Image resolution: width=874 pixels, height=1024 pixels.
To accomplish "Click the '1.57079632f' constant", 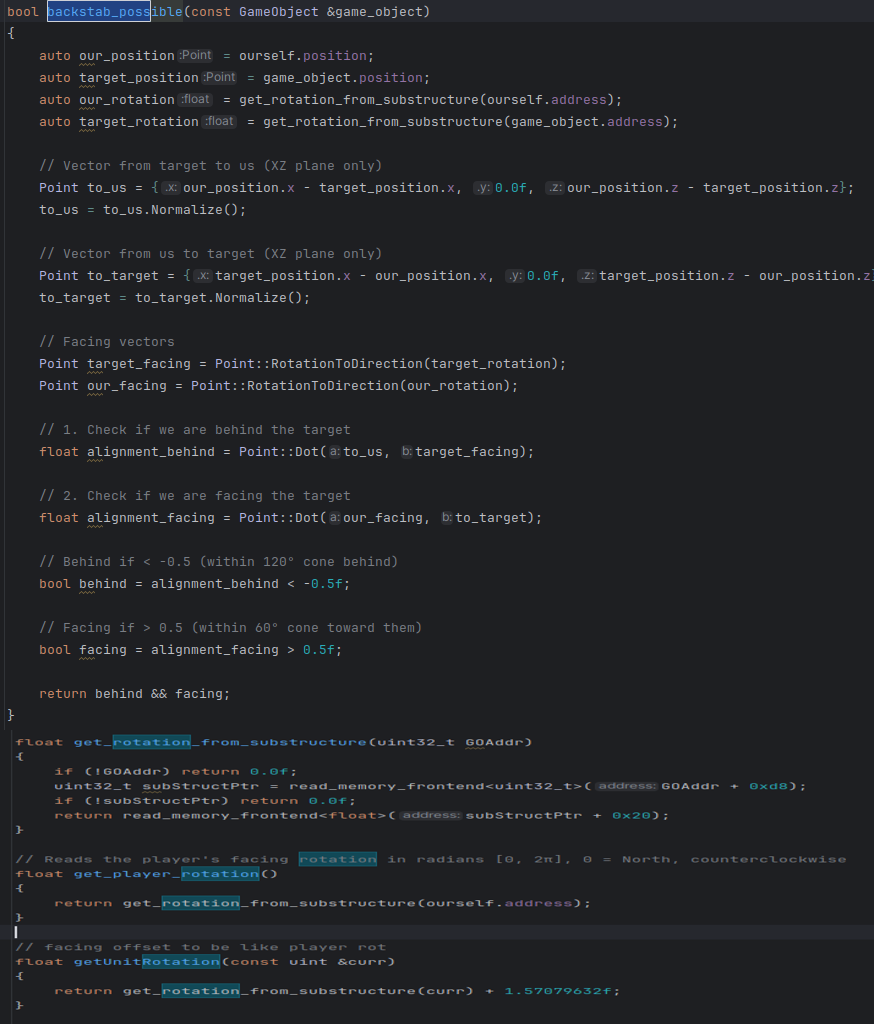I will (558, 991).
